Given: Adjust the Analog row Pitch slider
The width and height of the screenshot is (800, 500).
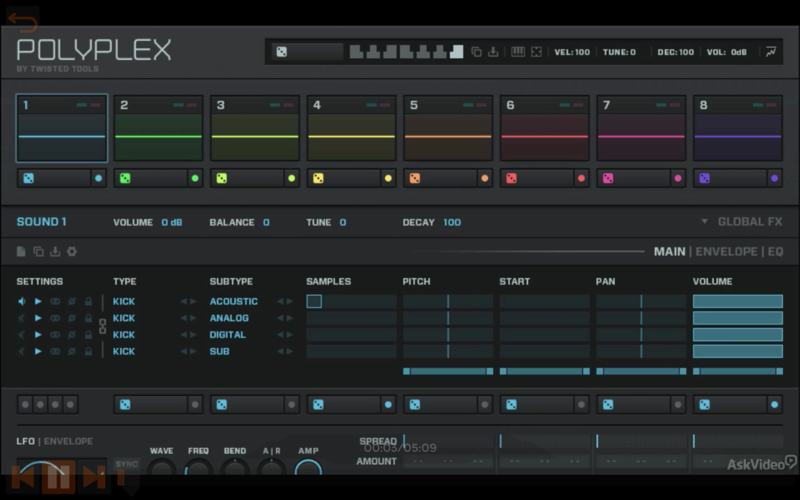Looking at the screenshot, I should coord(448,318).
